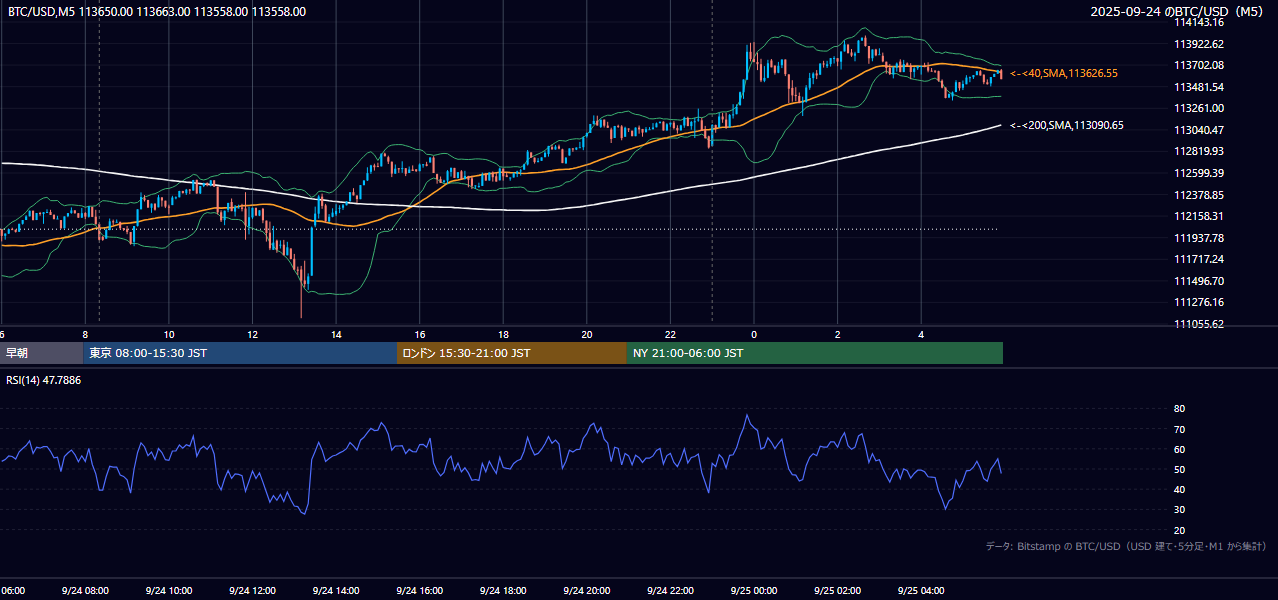Click the 9/24 18:00 bottom time label

(x=503, y=591)
